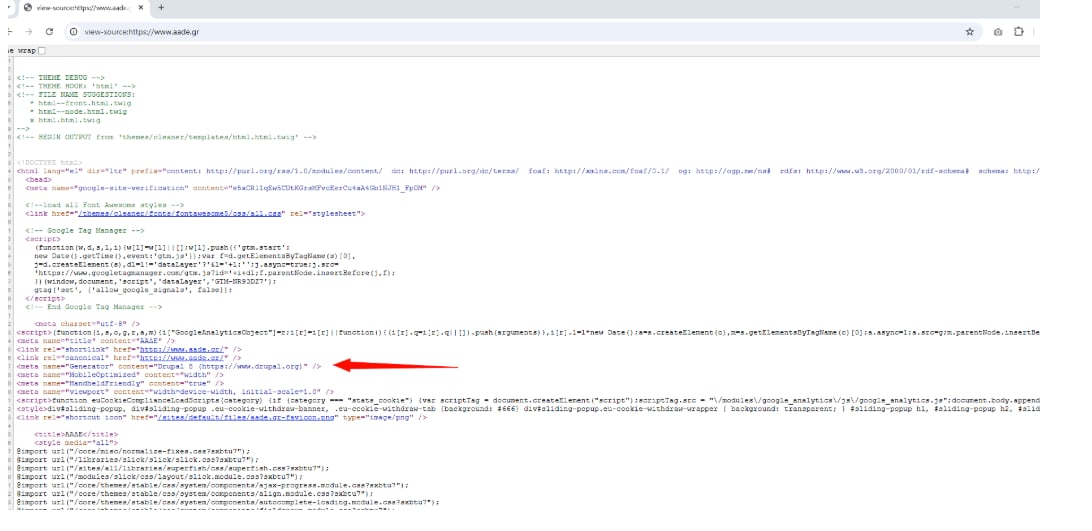
Task: Reload the view-source page
Action: [x=49, y=31]
